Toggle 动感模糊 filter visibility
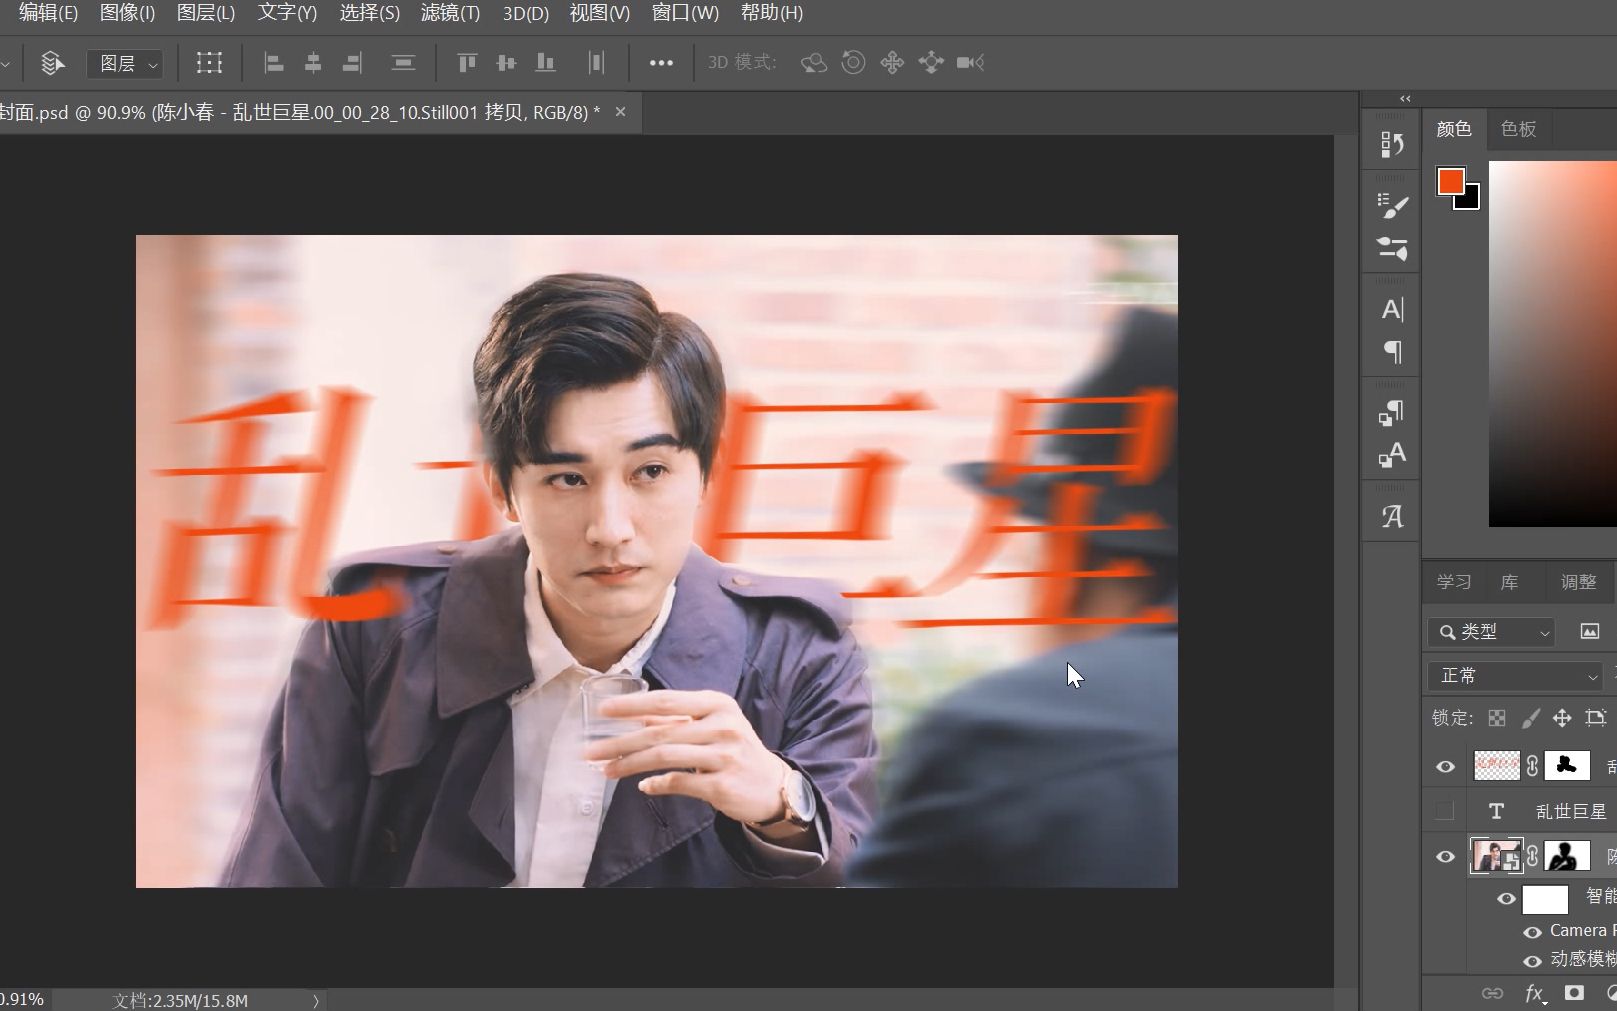This screenshot has width=1617, height=1011. (1532, 961)
